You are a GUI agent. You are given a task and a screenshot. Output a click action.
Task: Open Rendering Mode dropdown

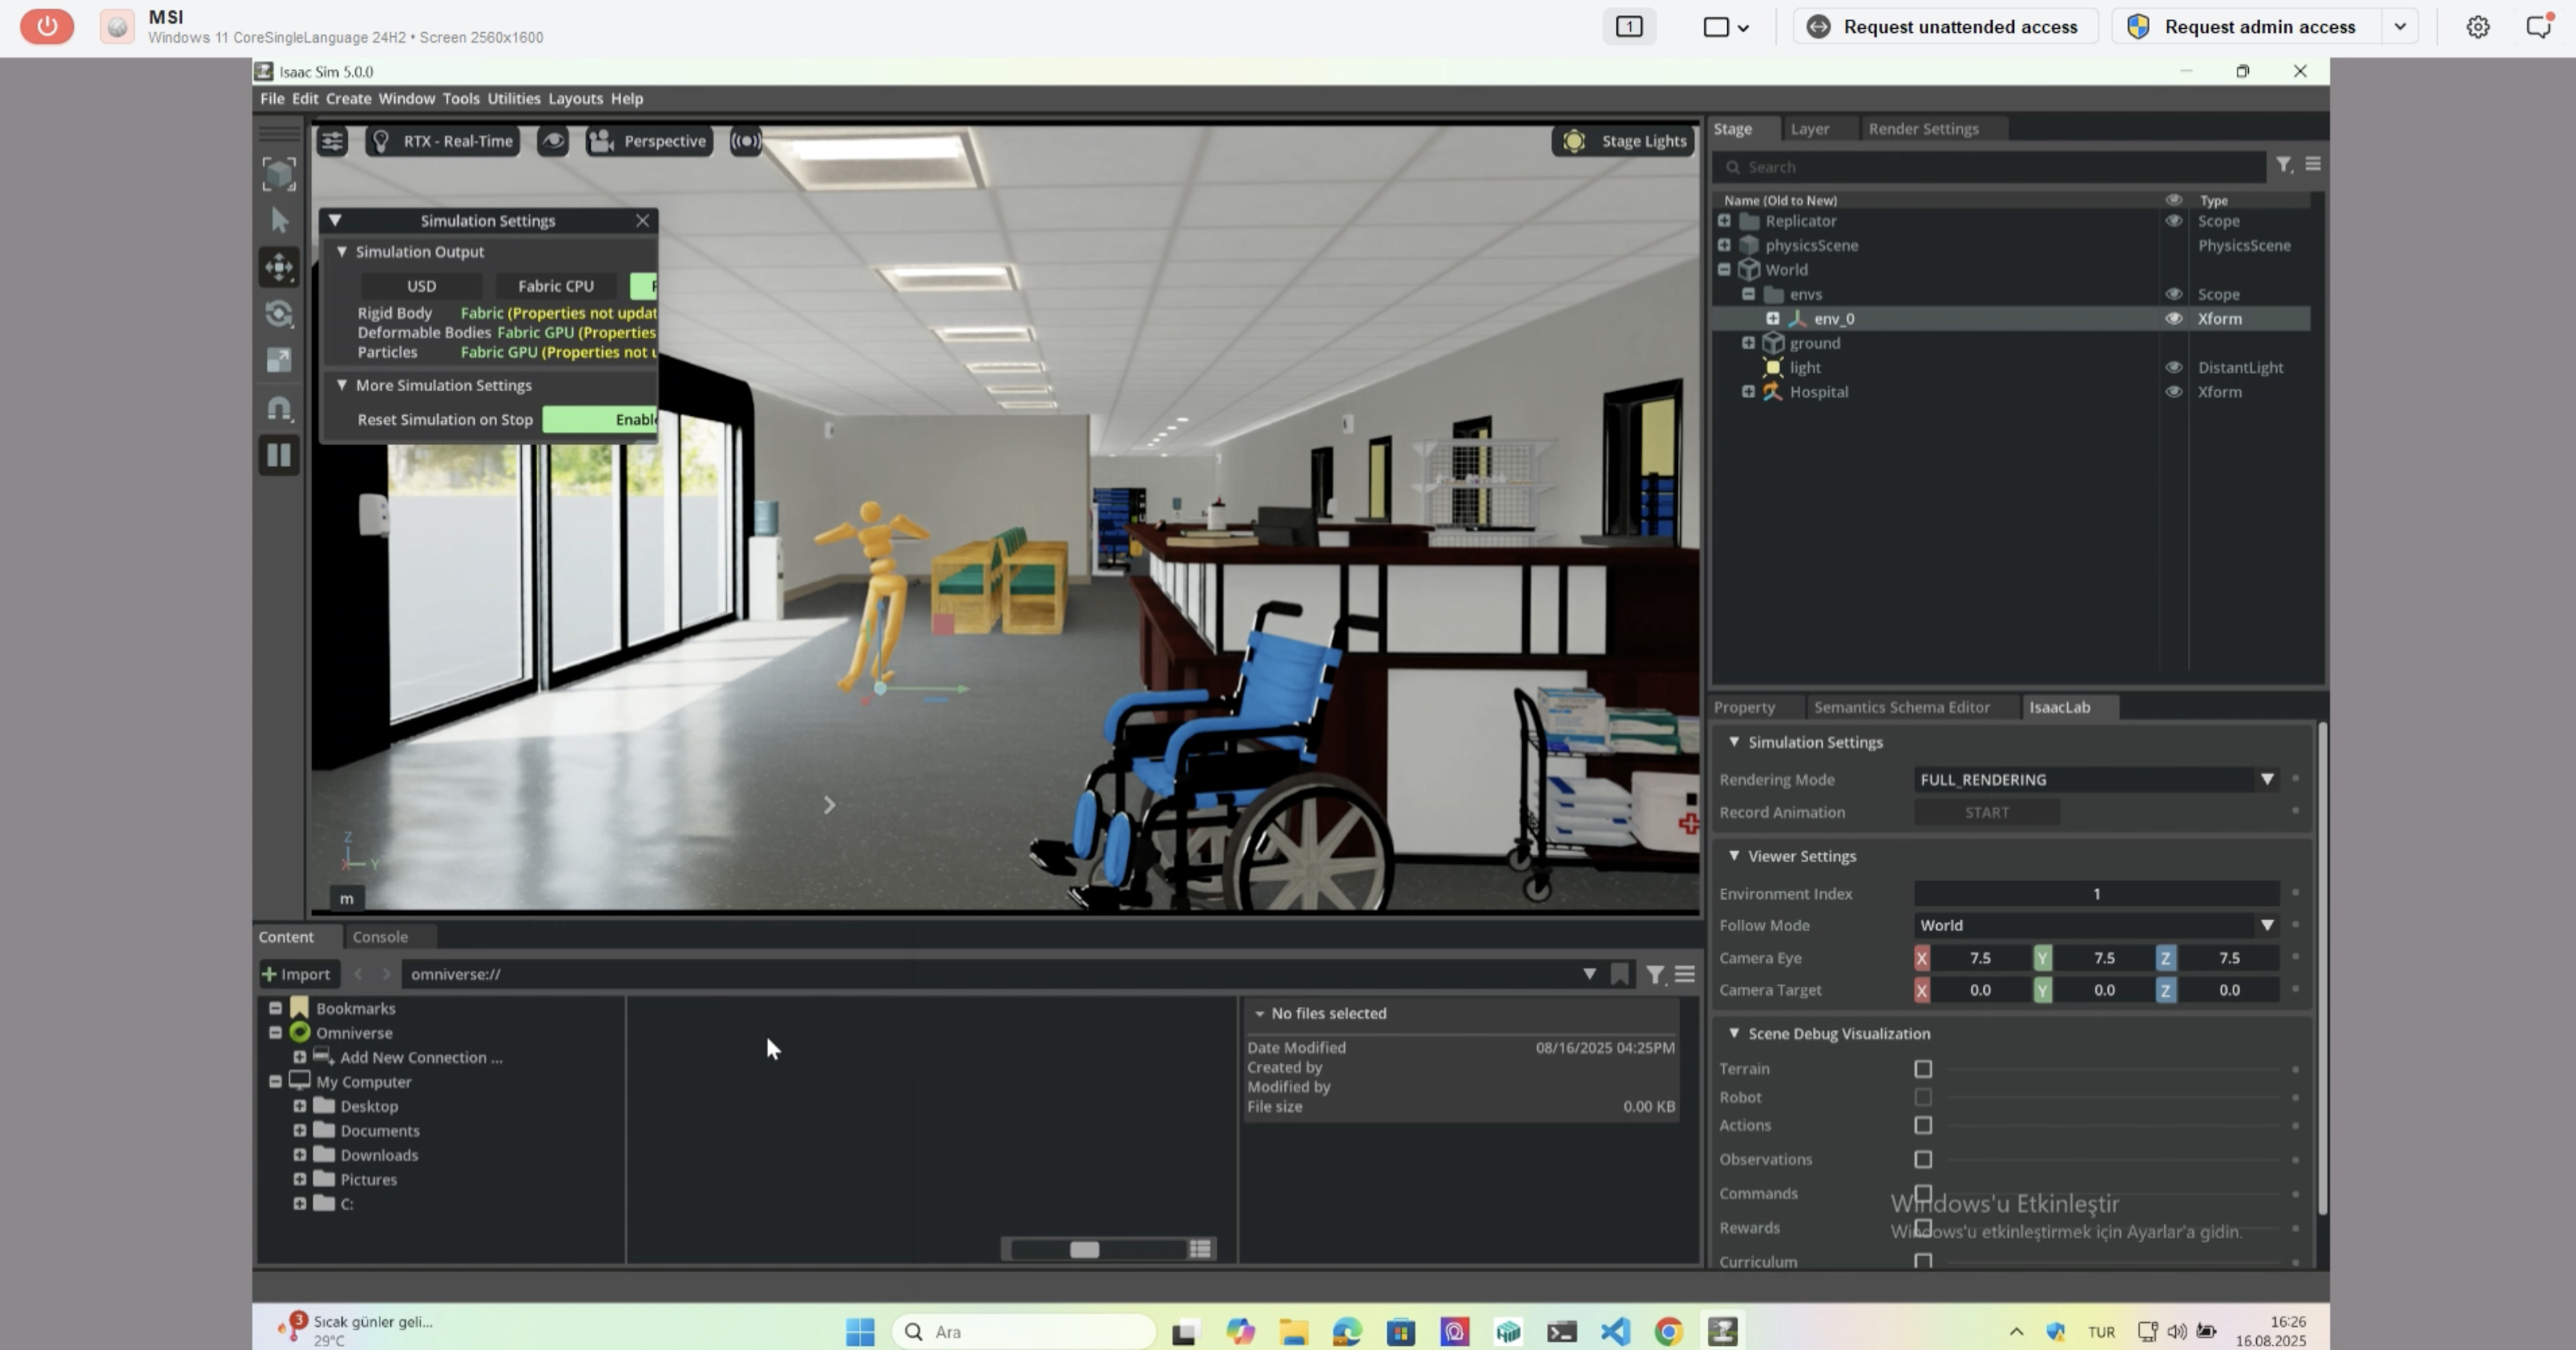[2095, 780]
